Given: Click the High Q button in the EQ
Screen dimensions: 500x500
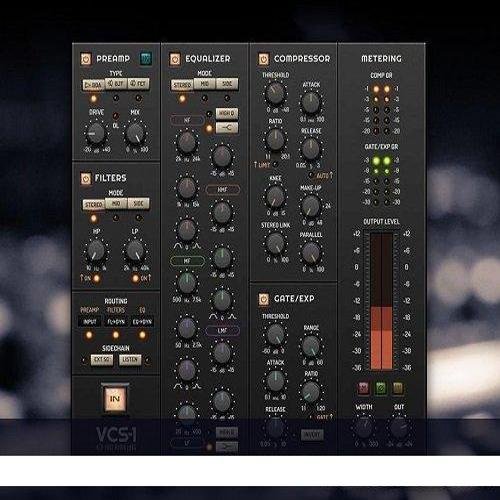Looking at the screenshot, I should tap(227, 113).
